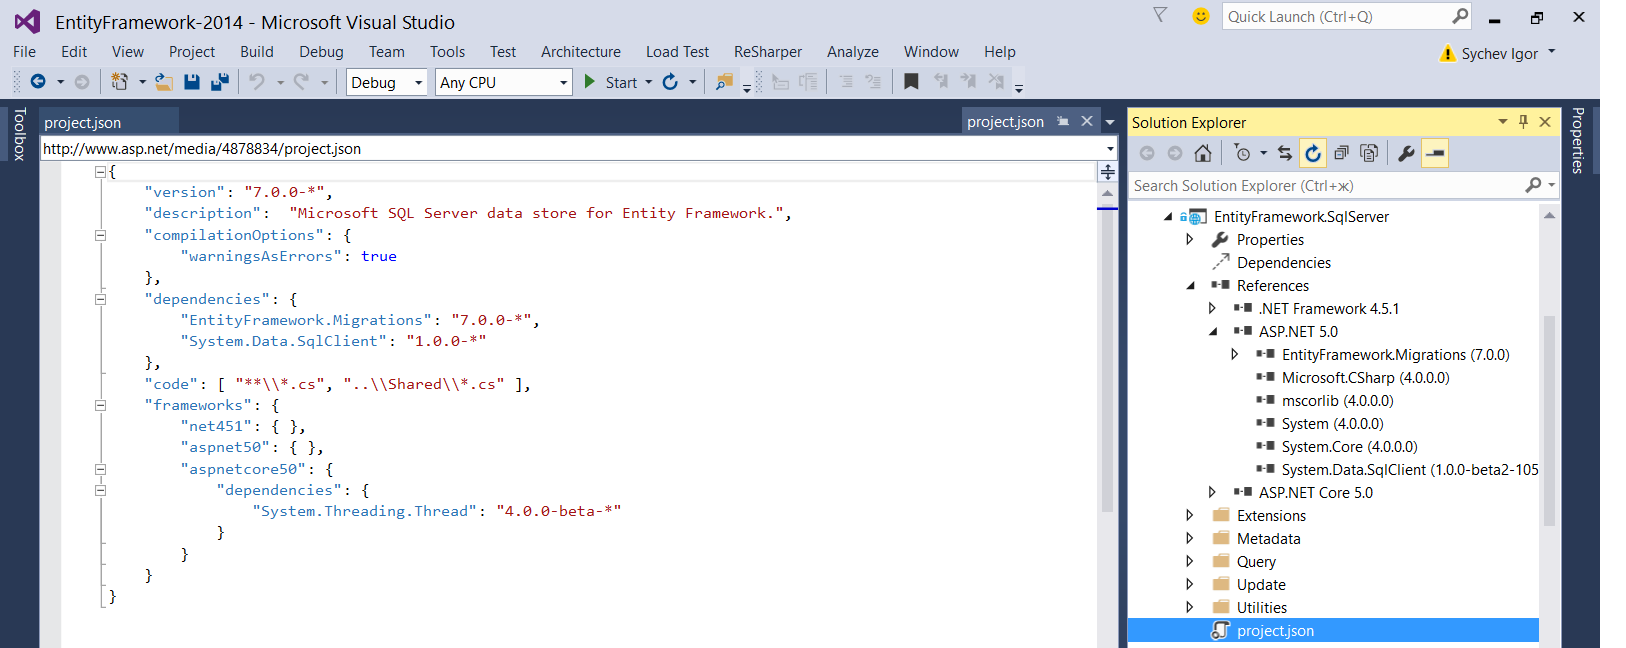Open the Architecture menu

point(581,52)
